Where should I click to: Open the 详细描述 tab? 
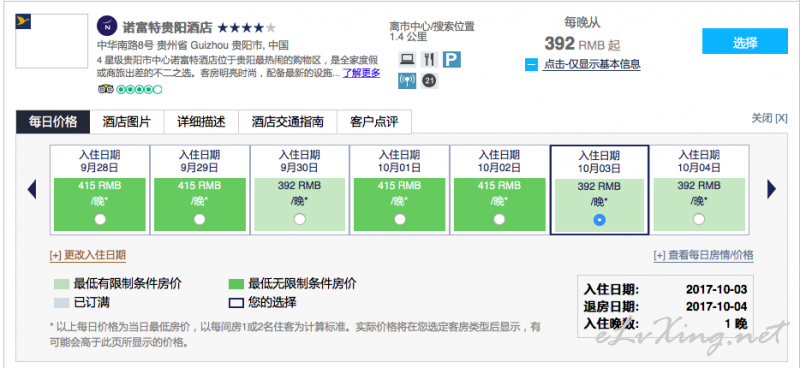click(x=201, y=122)
